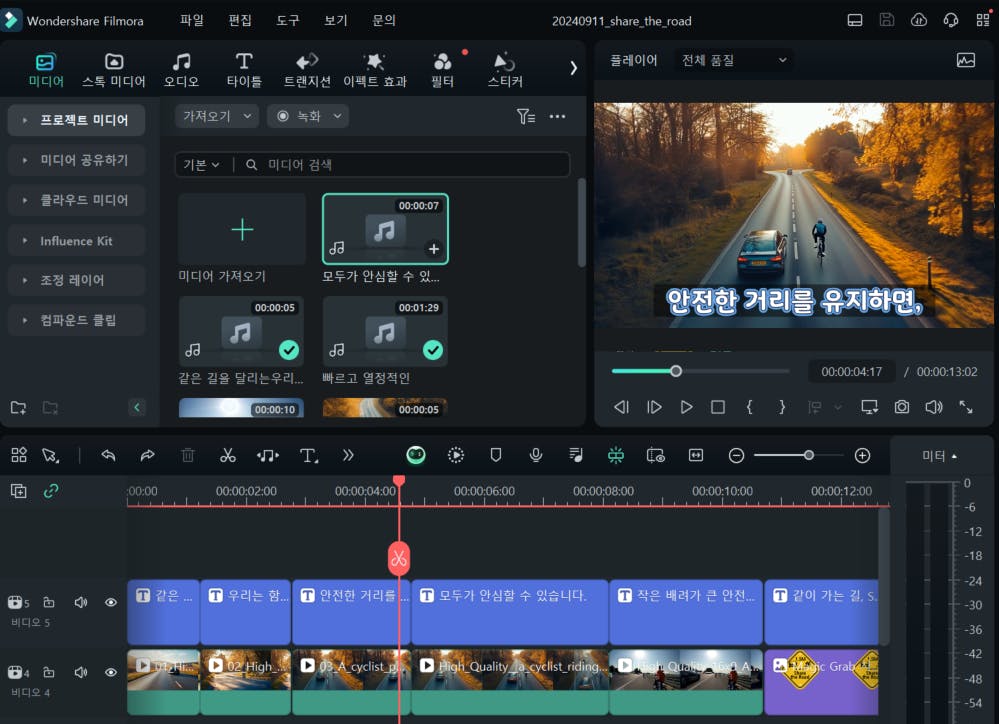The width and height of the screenshot is (999, 724).
Task: Split the clip with the scissors icon
Action: [227, 455]
